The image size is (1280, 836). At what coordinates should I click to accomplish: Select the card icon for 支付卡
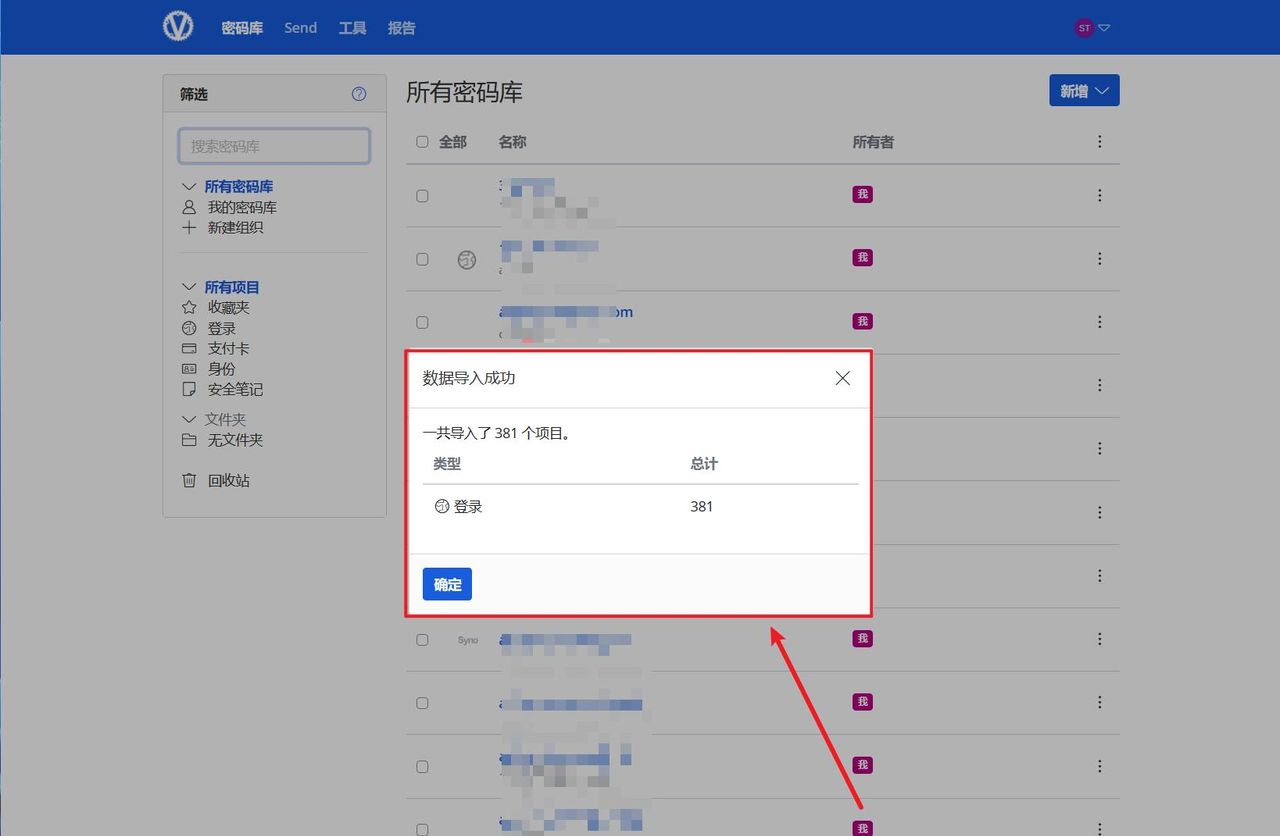pos(189,348)
